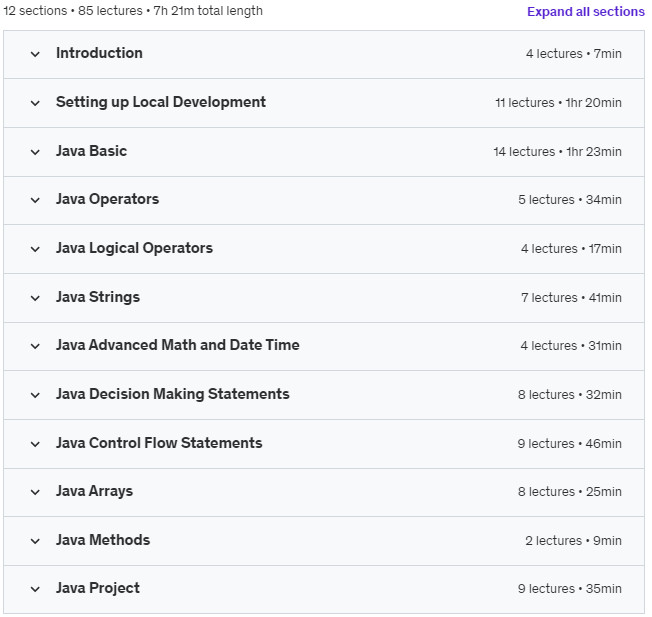Select the Java Arrays section title
652x617 pixels.
click(x=94, y=491)
